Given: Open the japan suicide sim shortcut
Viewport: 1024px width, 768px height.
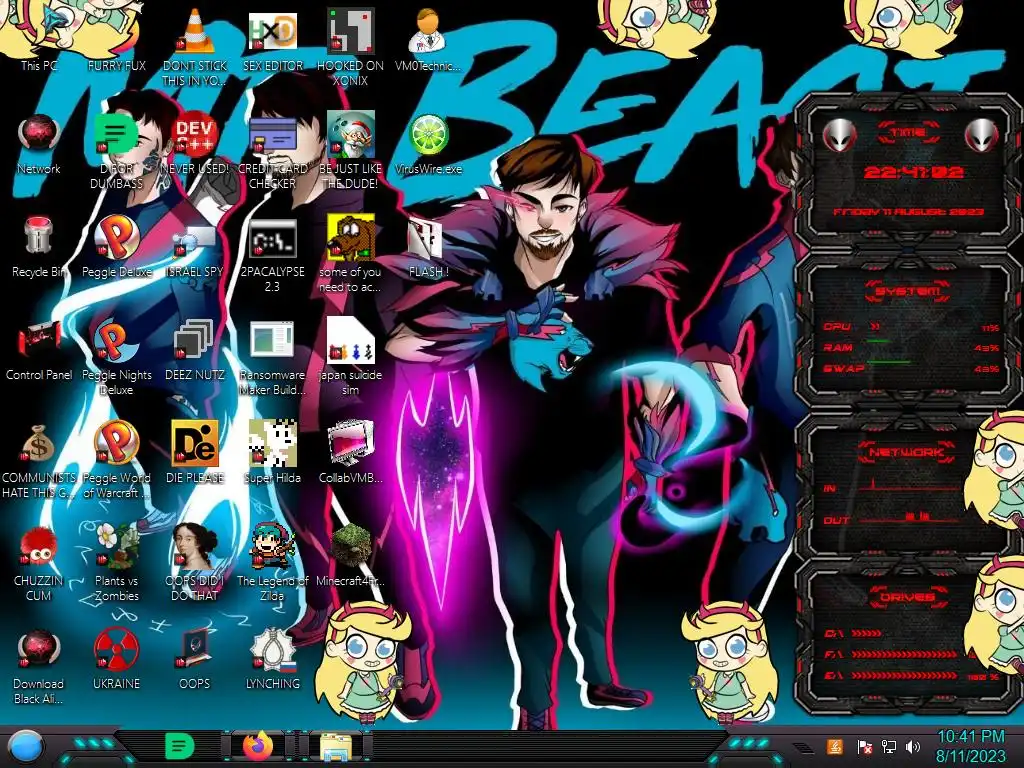Looking at the screenshot, I should pyautogui.click(x=351, y=357).
